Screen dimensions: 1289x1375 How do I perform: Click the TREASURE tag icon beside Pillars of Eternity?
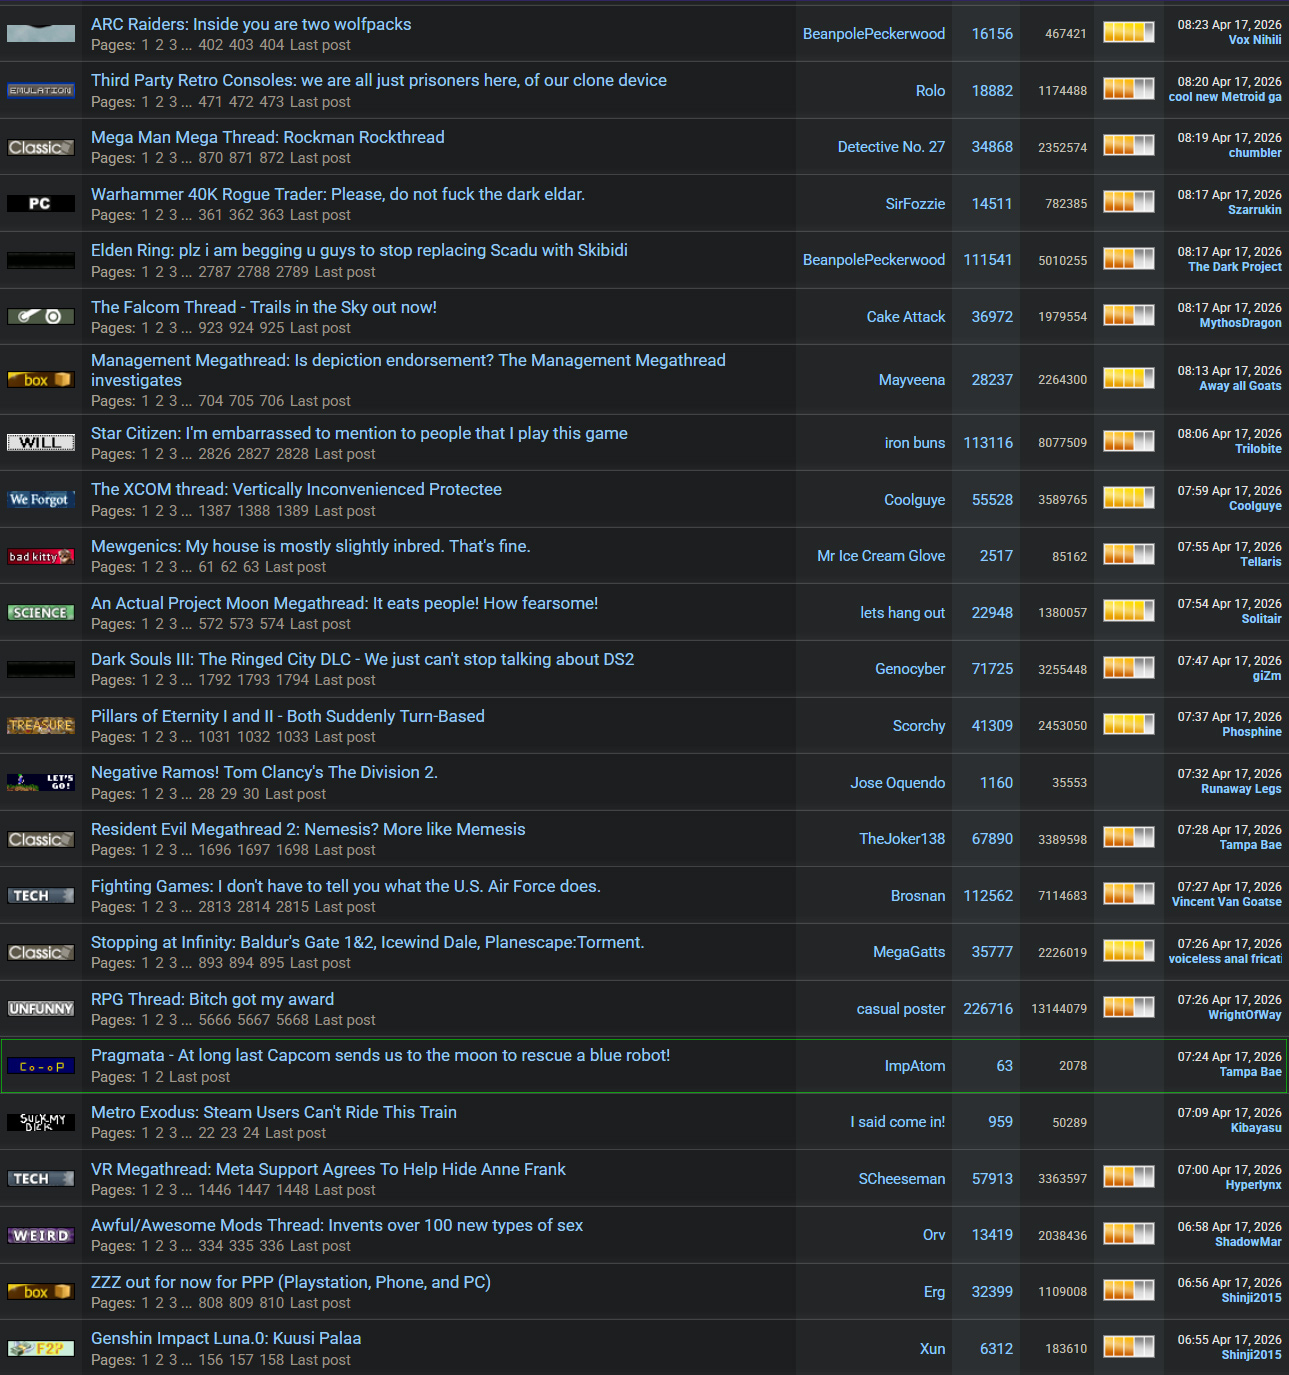pyautogui.click(x=41, y=726)
